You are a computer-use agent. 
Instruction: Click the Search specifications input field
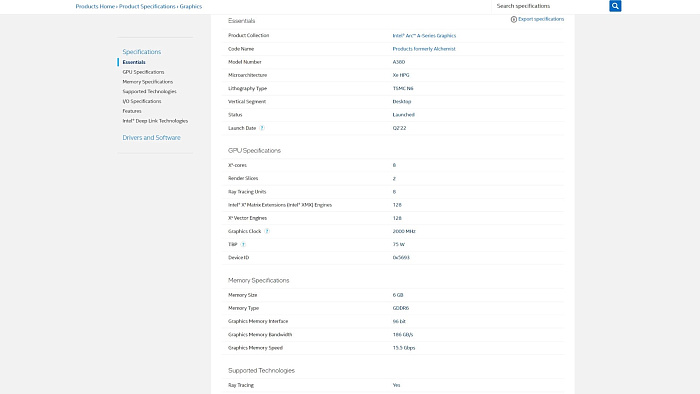(x=550, y=6)
